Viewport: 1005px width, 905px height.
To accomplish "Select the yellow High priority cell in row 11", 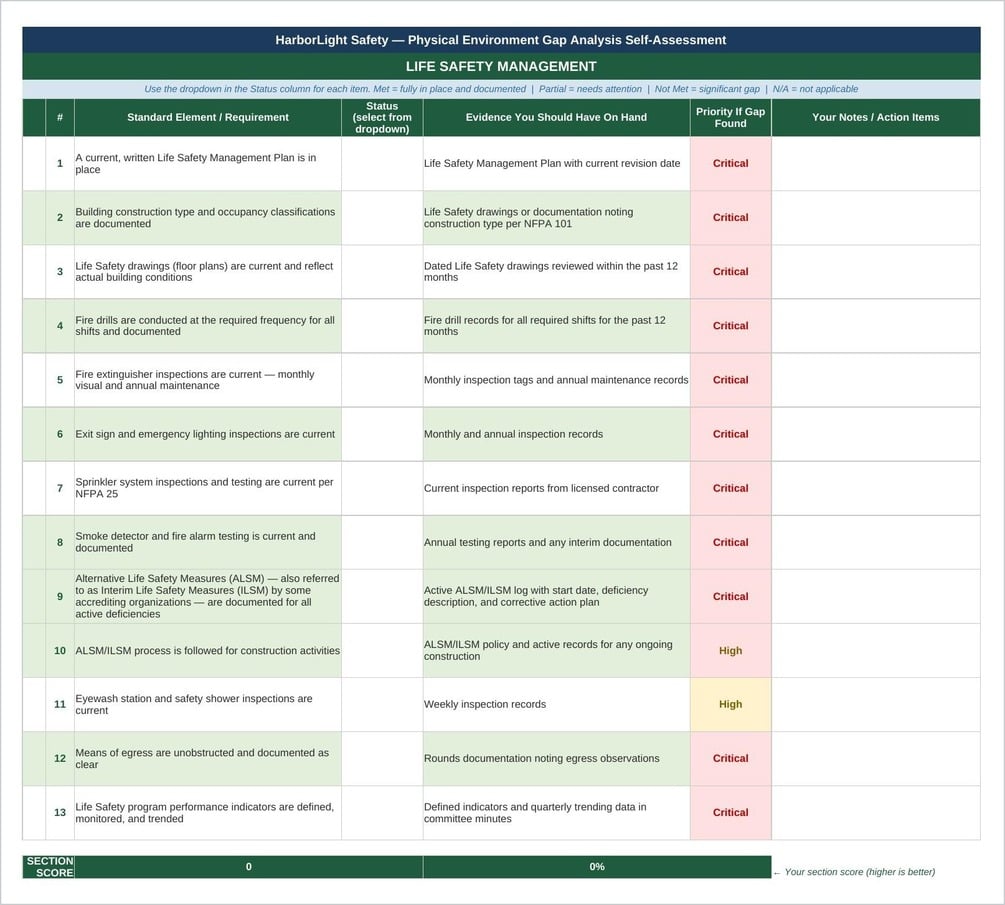I will [731, 704].
